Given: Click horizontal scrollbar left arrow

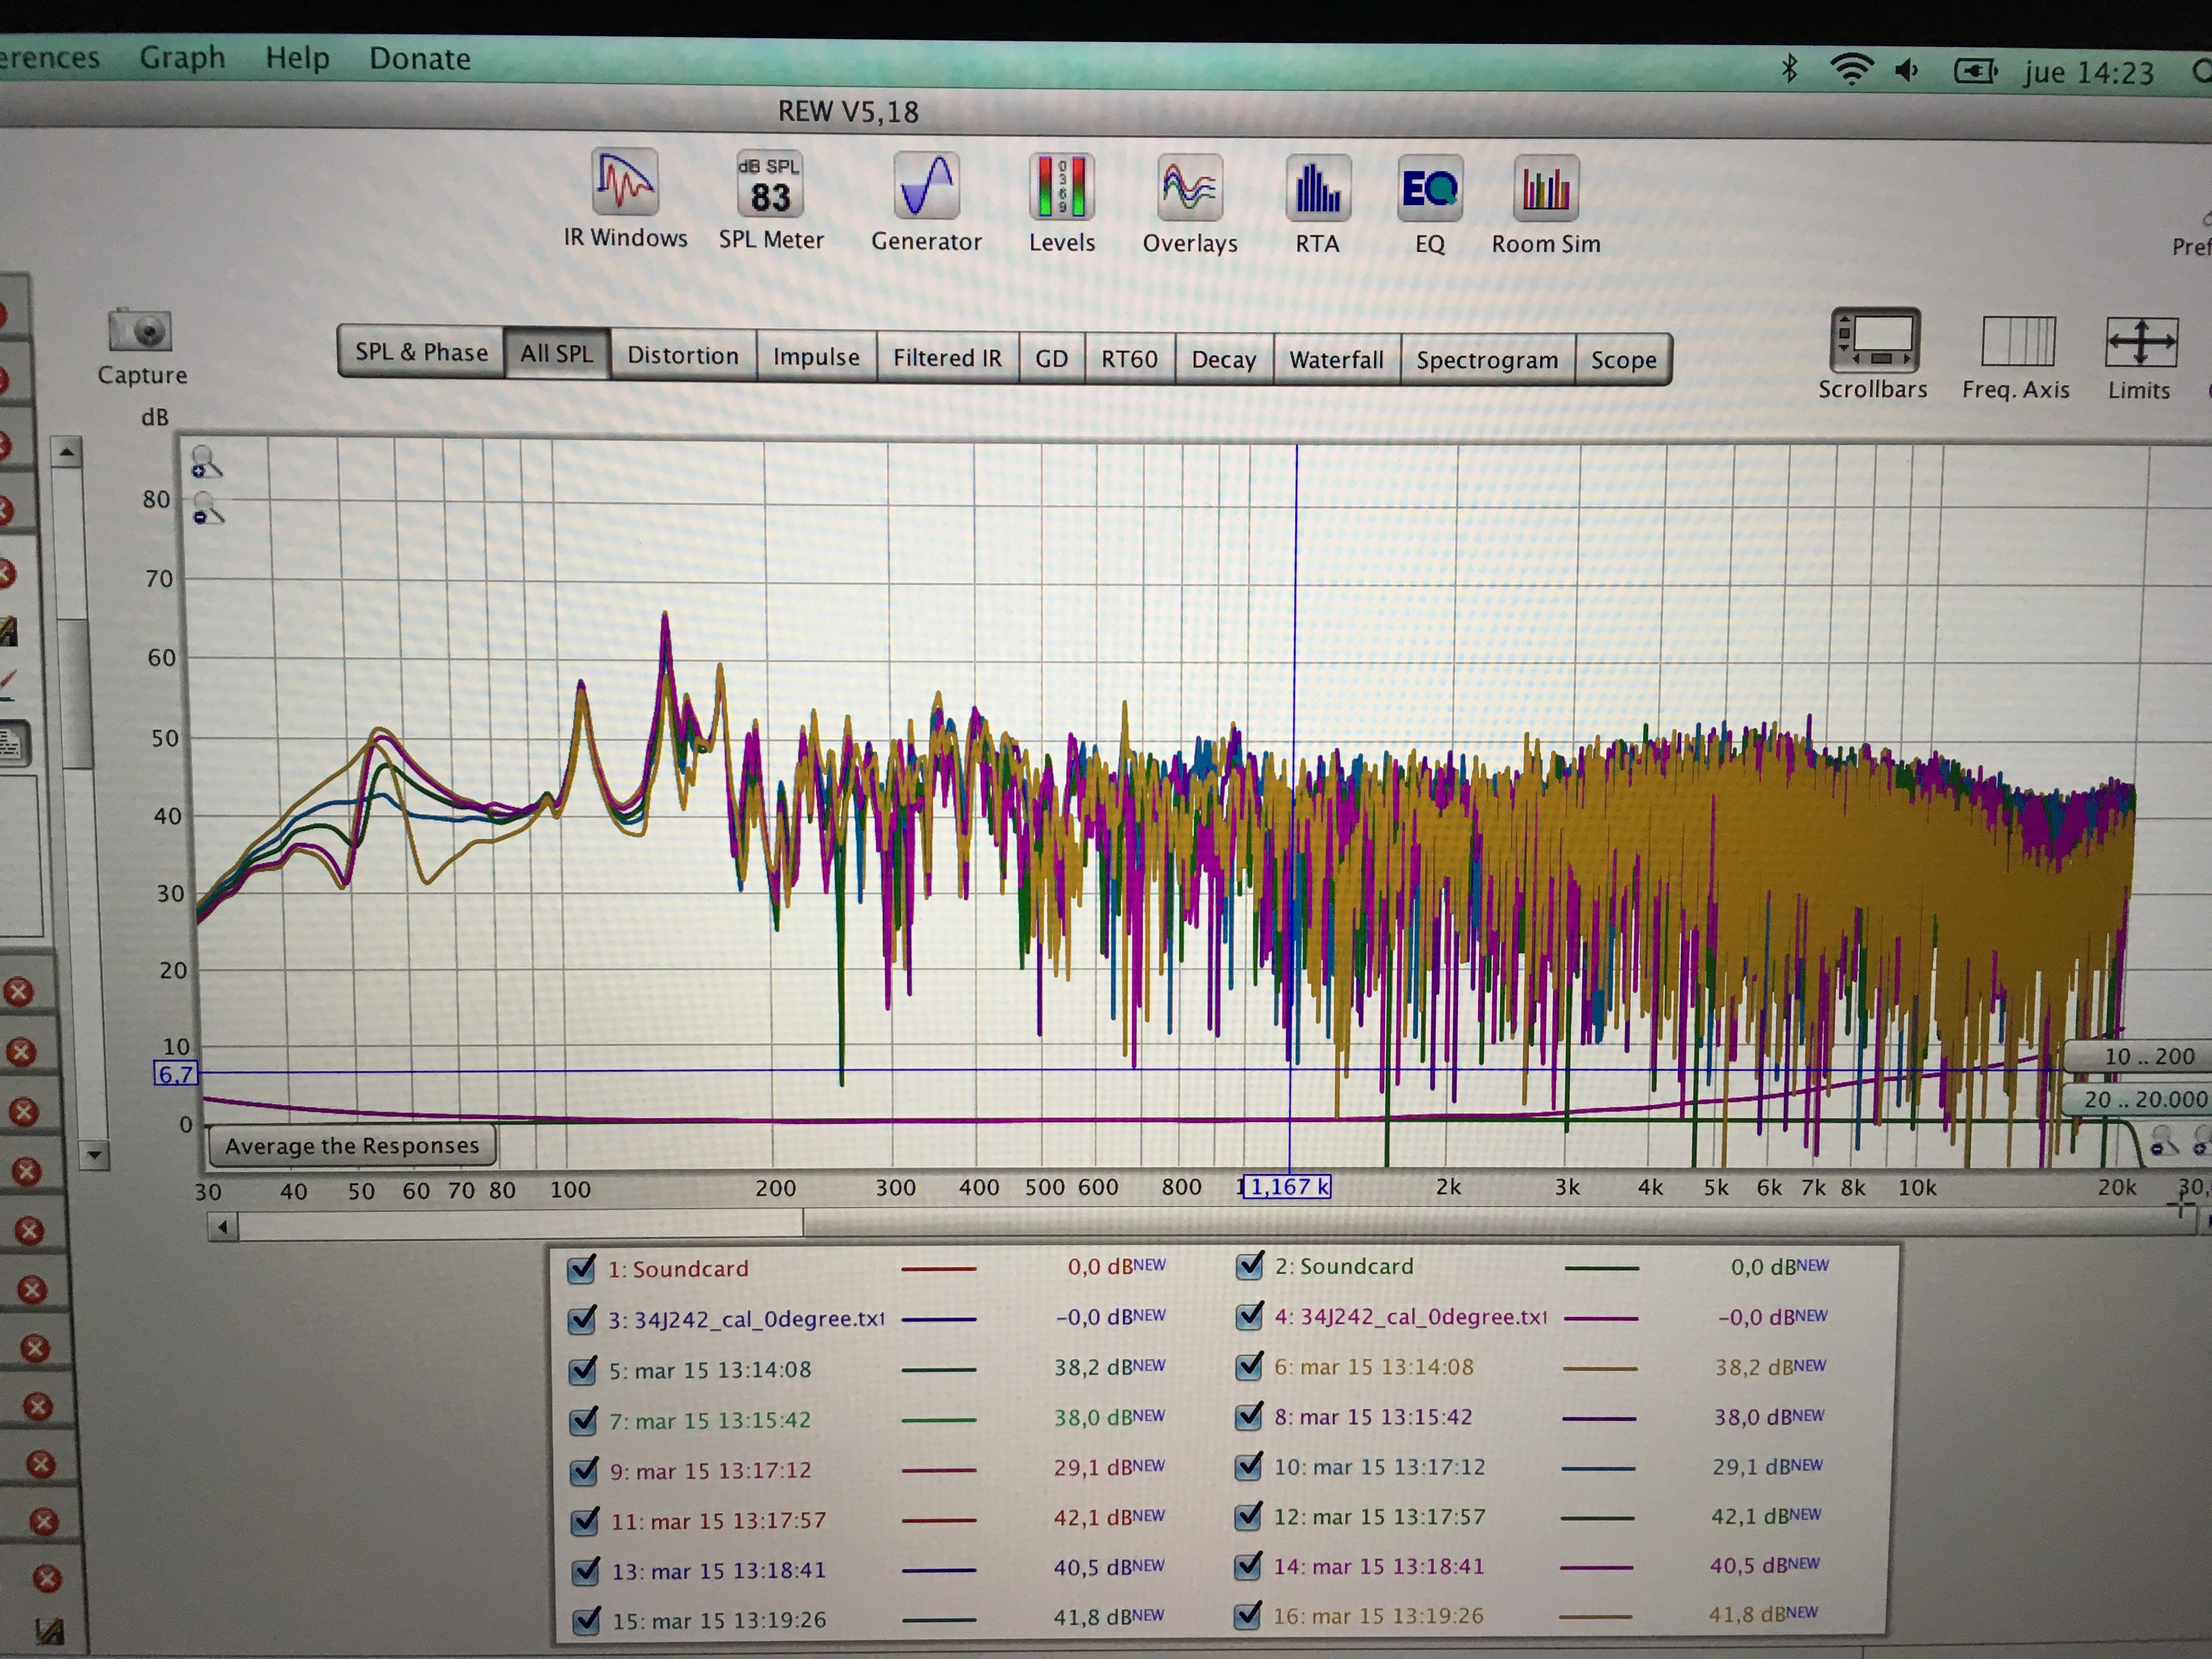Looking at the screenshot, I should click(223, 1226).
